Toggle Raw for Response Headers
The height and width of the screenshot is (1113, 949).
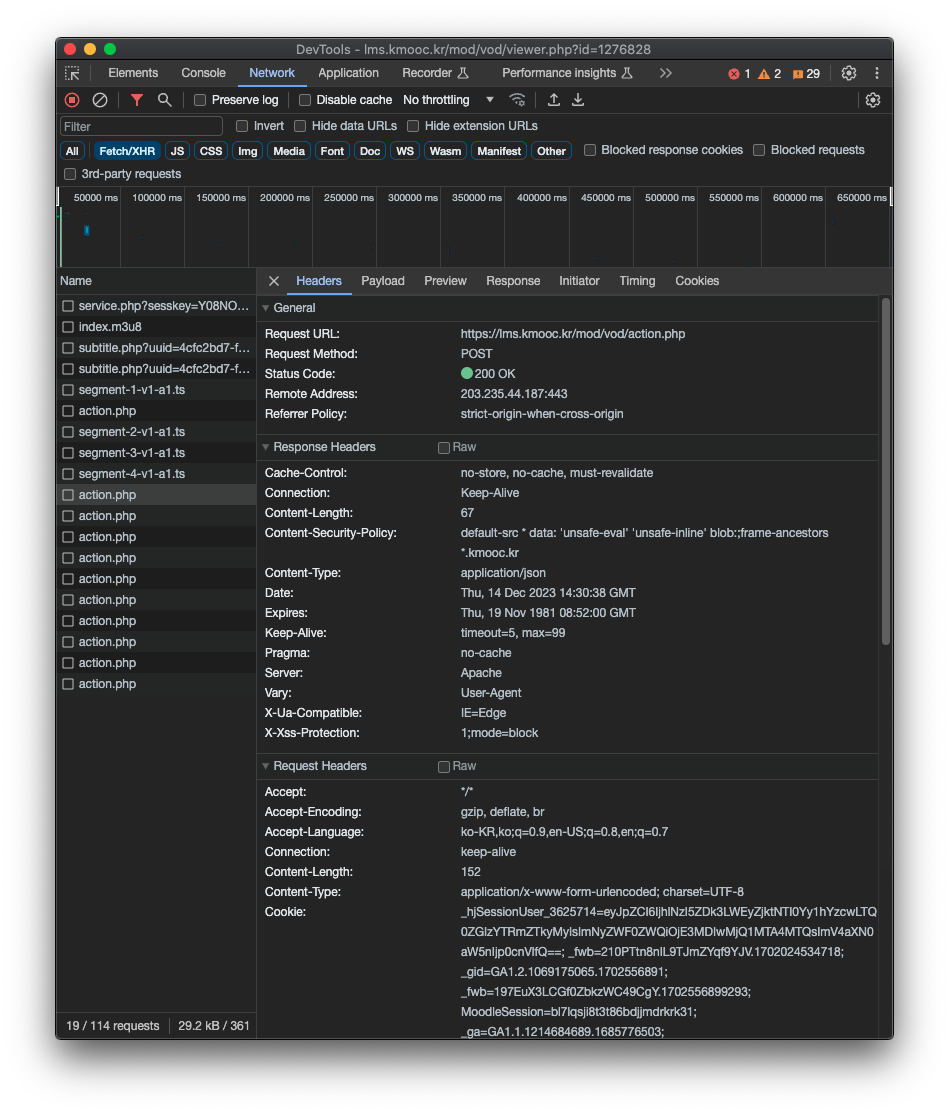(x=444, y=448)
